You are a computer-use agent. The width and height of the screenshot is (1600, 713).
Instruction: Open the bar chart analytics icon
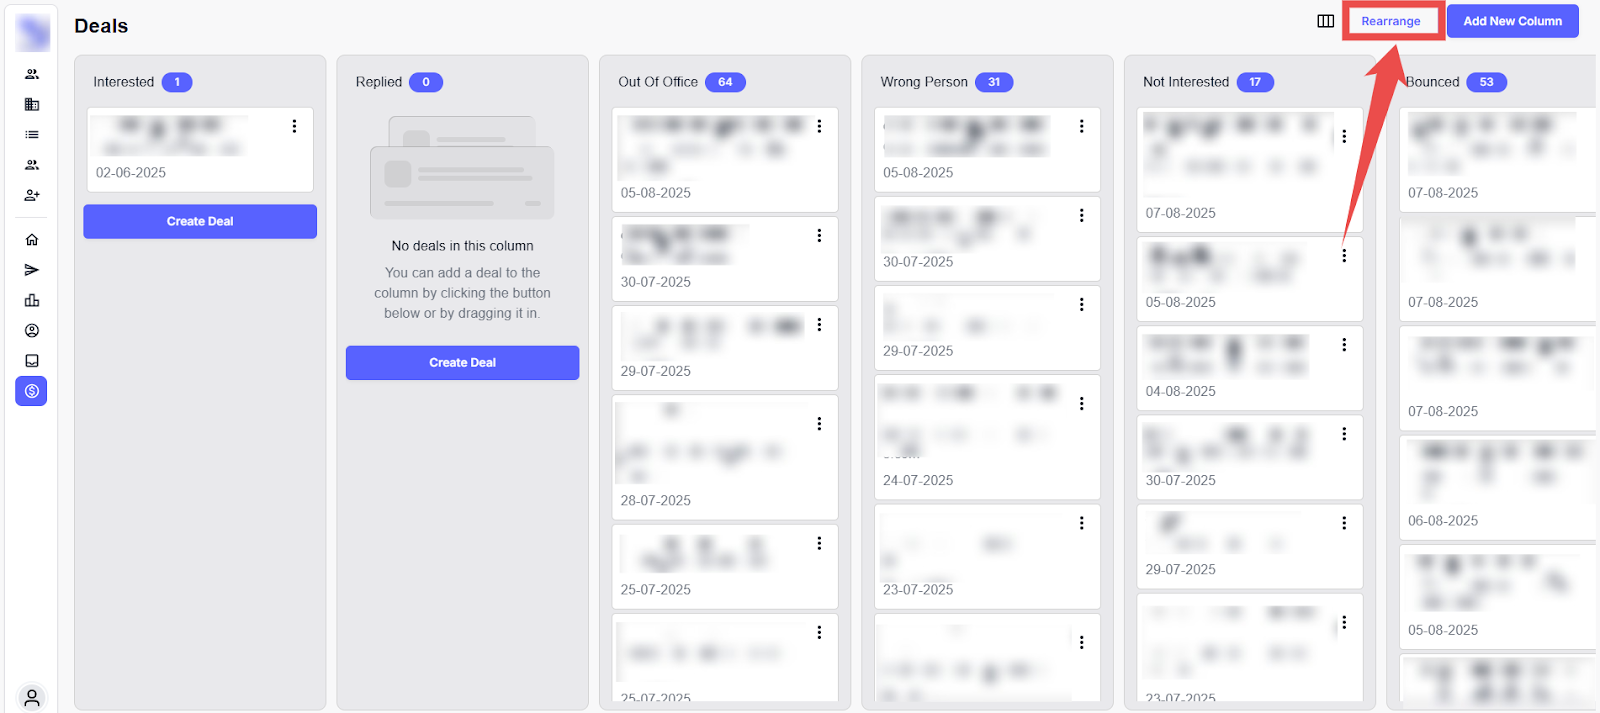click(32, 300)
